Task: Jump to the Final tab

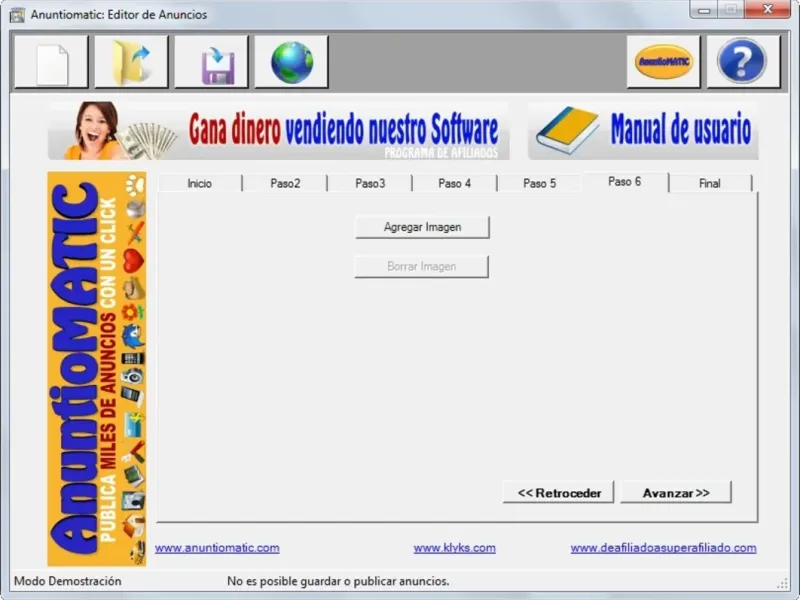Action: coord(710,183)
